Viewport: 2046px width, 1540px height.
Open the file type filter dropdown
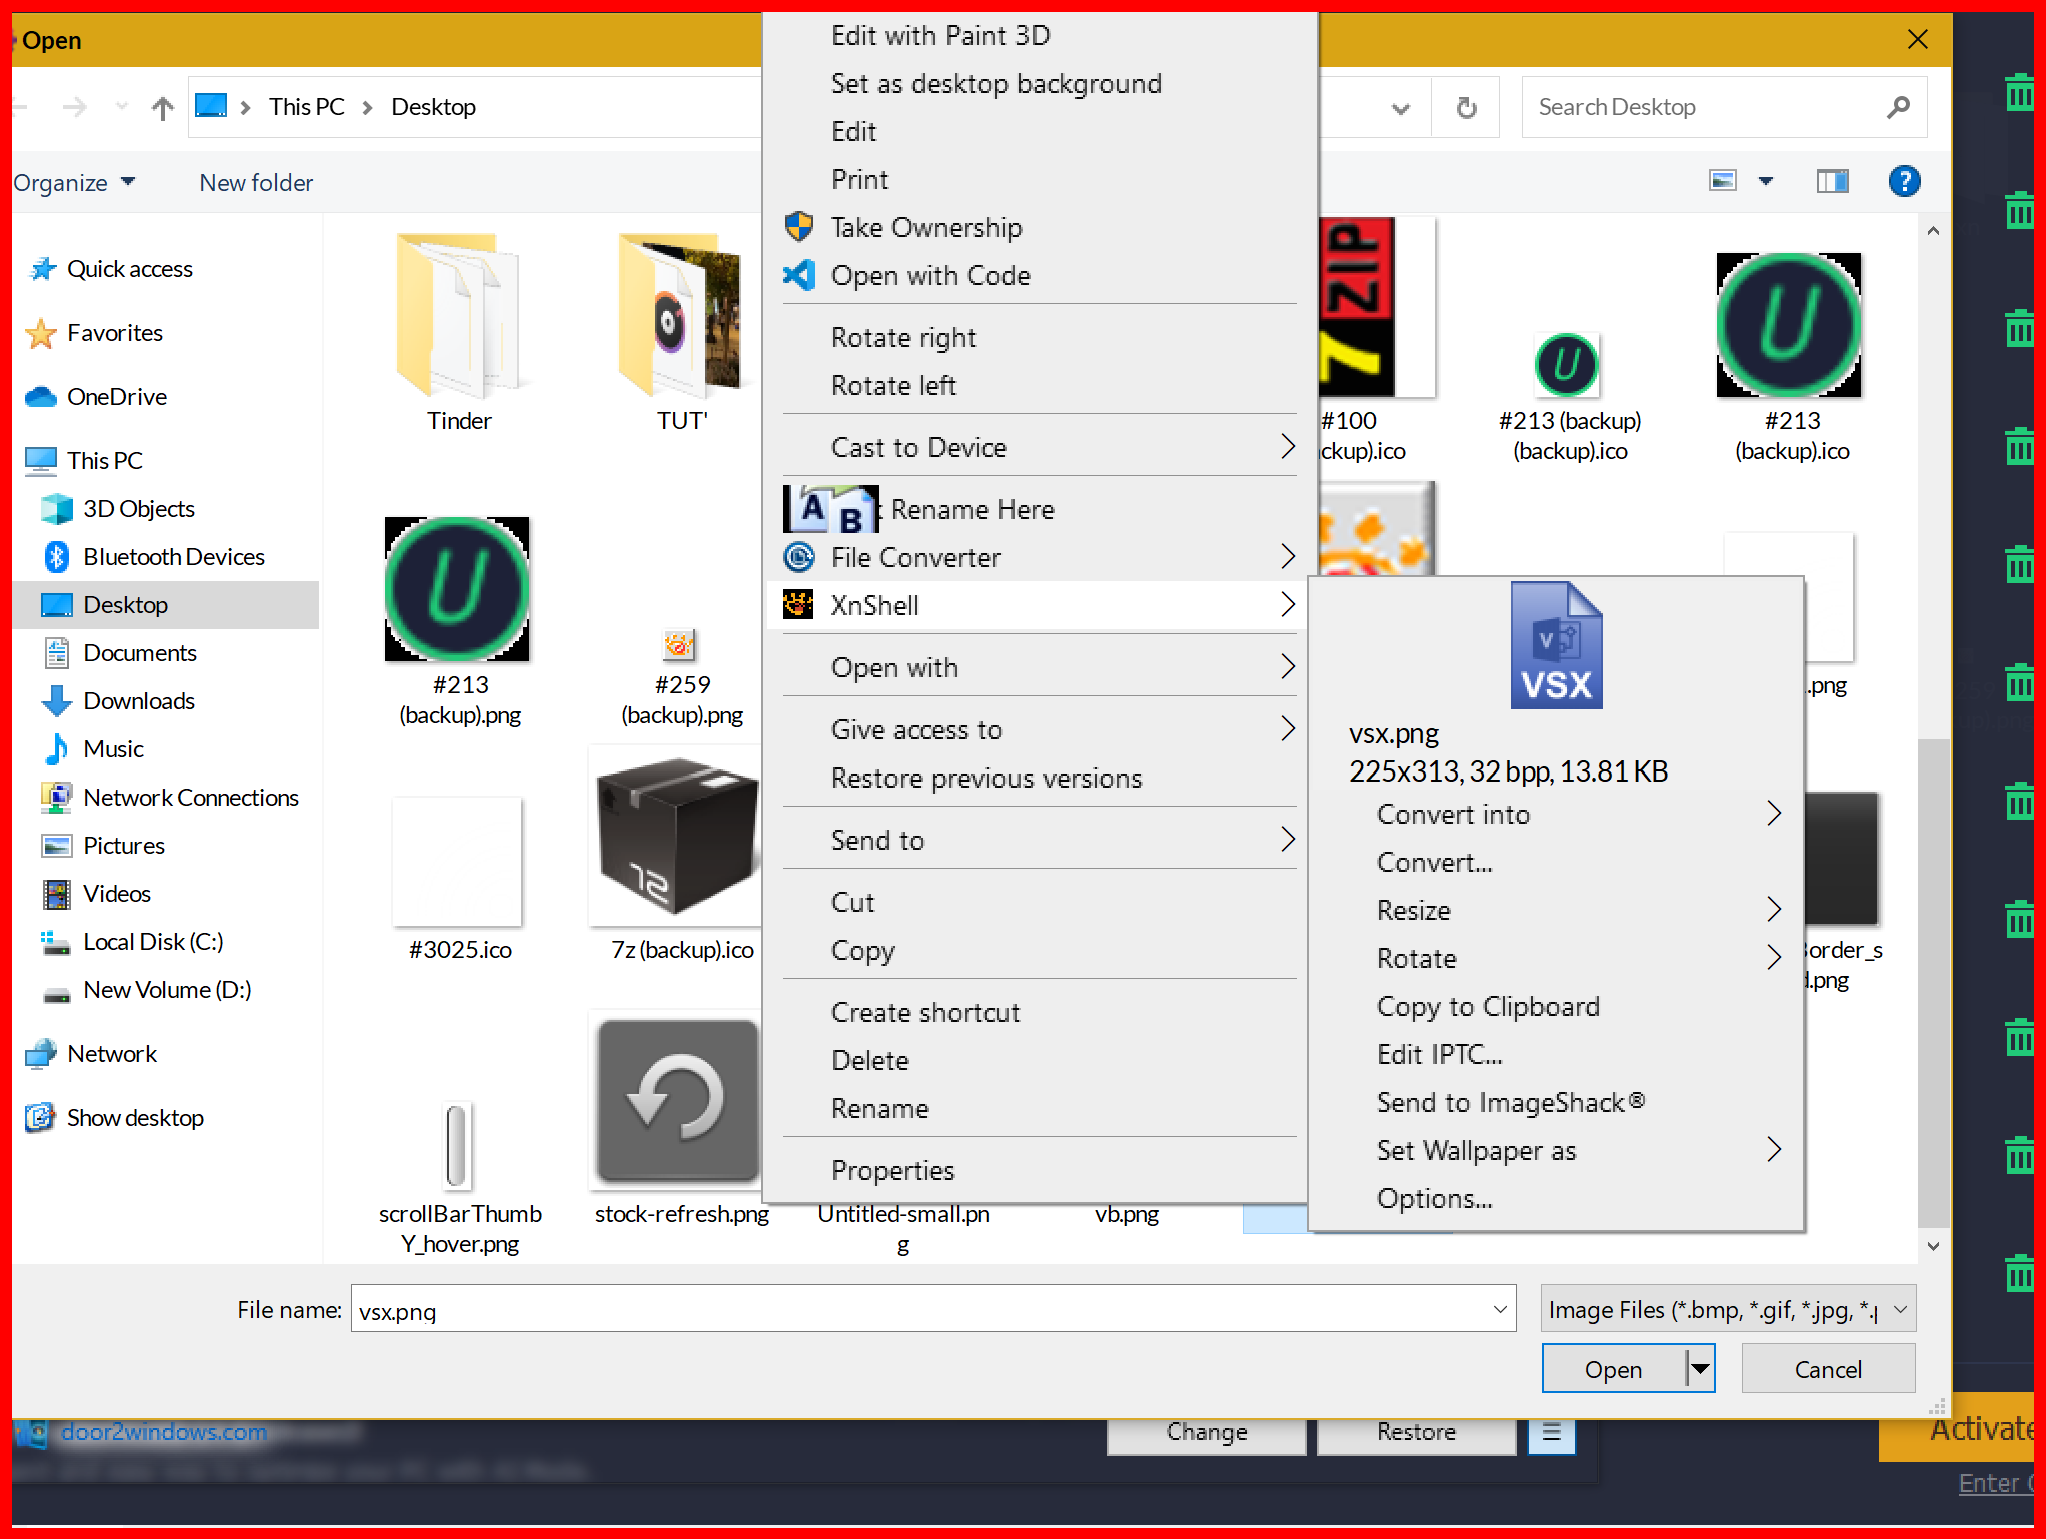[x=1727, y=1309]
